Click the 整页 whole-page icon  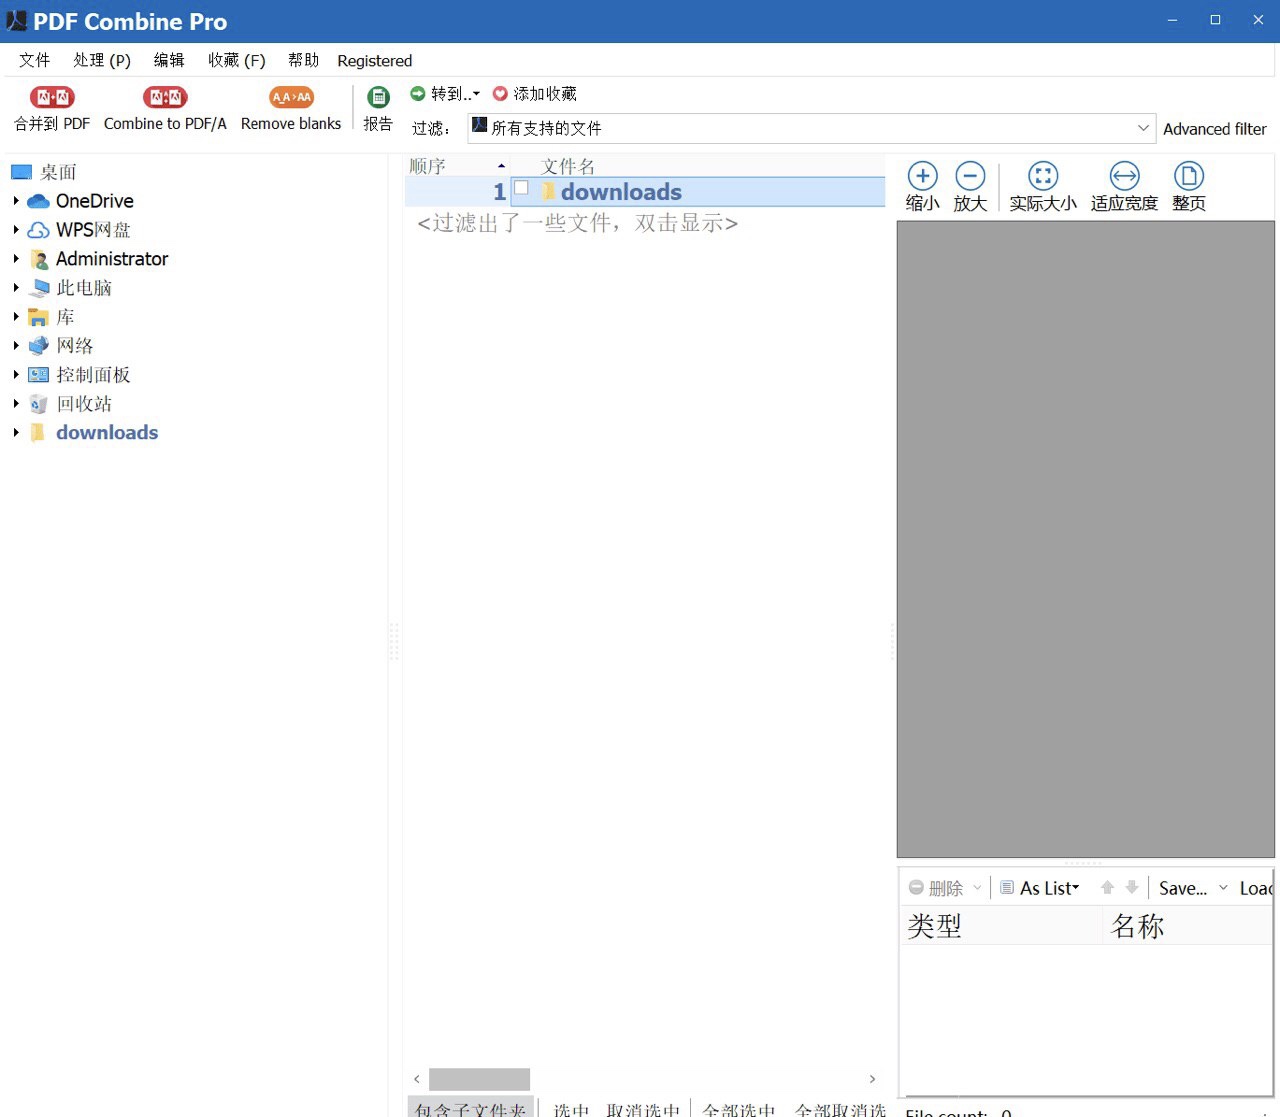(1189, 176)
